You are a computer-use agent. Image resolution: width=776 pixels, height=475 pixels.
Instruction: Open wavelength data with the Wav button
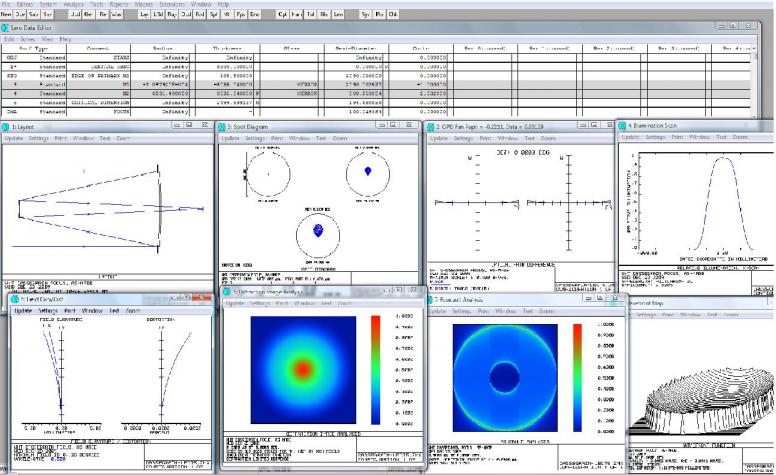coord(116,14)
